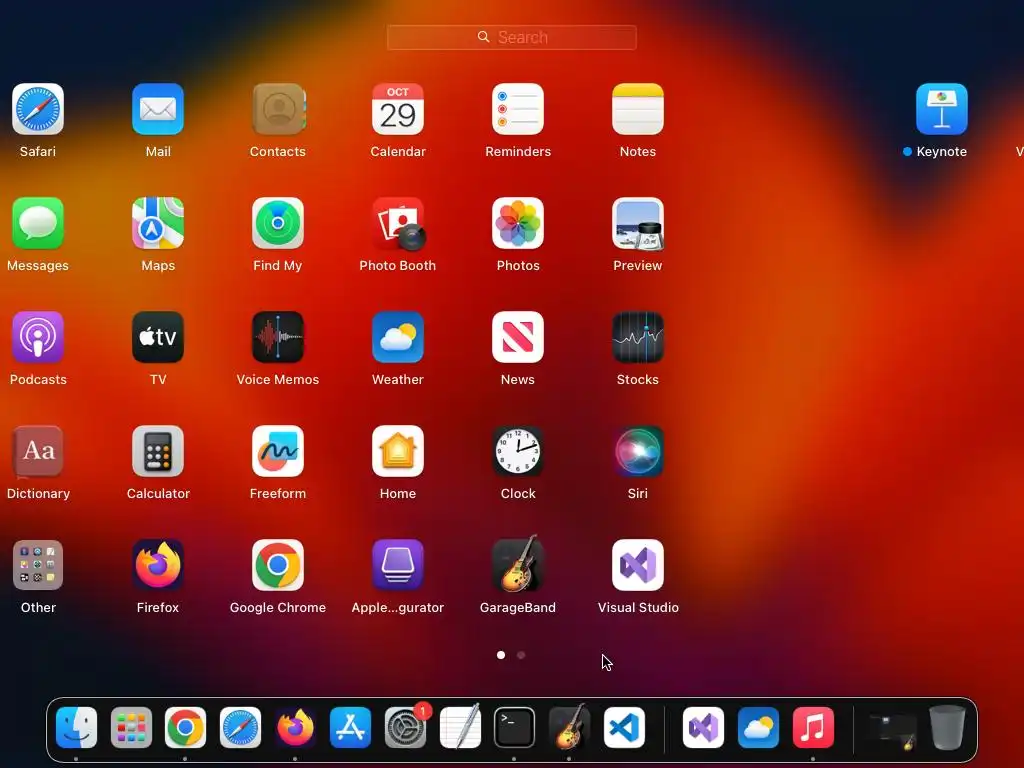
Task: Open System Settings with the notification badge
Action: [x=406, y=728]
